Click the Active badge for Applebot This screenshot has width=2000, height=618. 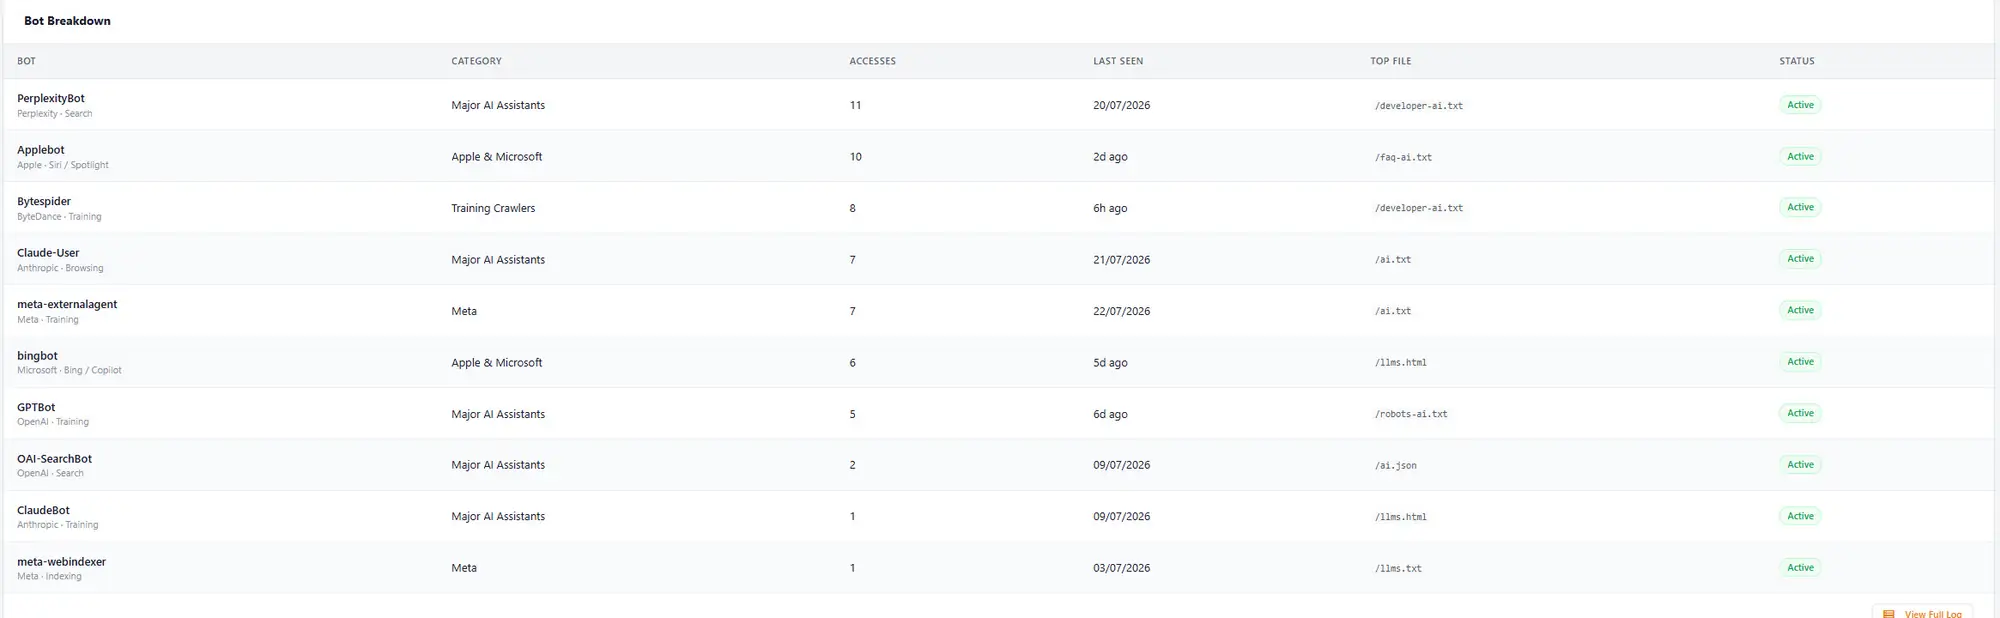coord(1800,156)
